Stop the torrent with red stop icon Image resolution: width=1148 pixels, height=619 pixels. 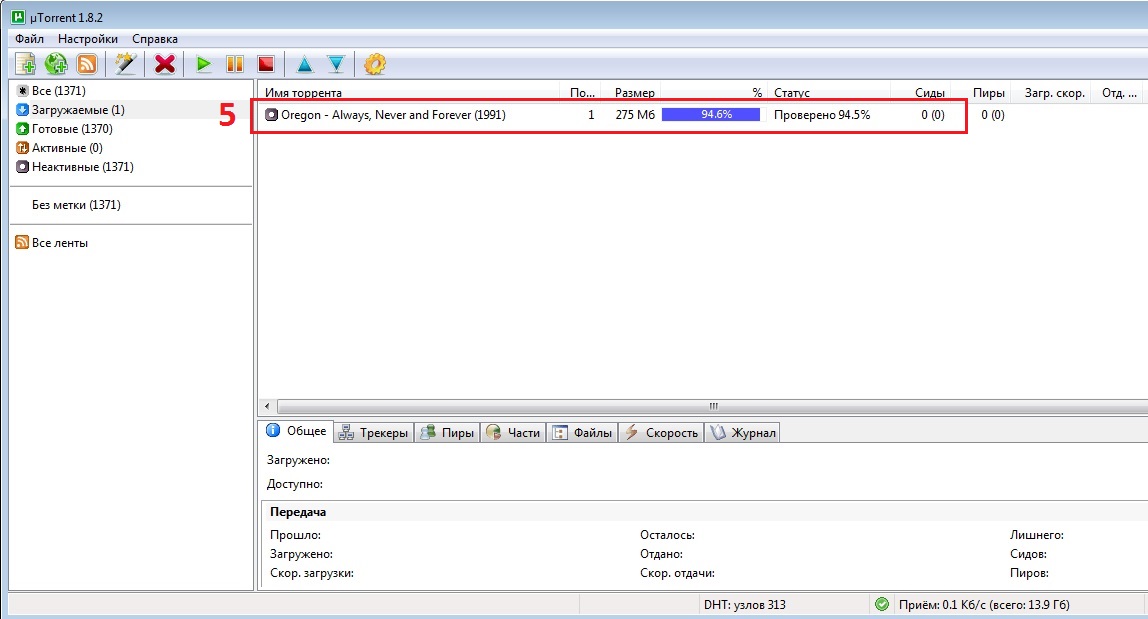coord(266,64)
